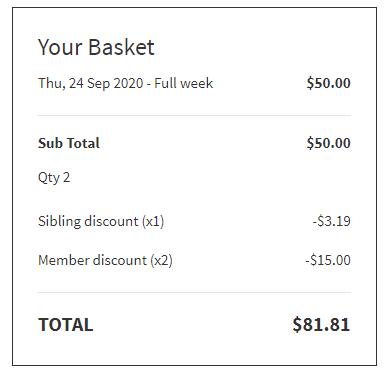Click the bold TOTAL label
Image resolution: width=385 pixels, height=373 pixels.
pos(66,325)
